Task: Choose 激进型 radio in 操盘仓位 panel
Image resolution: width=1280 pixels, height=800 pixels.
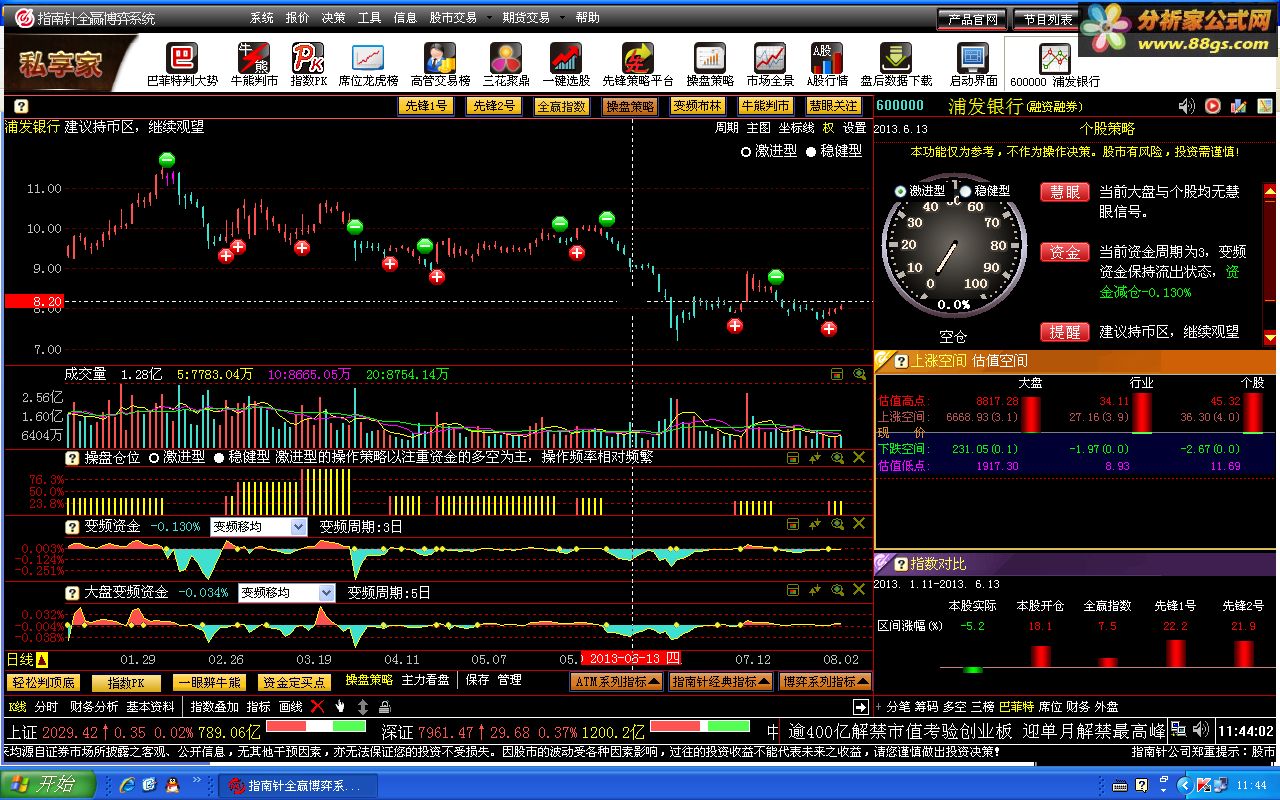Action: click(x=154, y=457)
